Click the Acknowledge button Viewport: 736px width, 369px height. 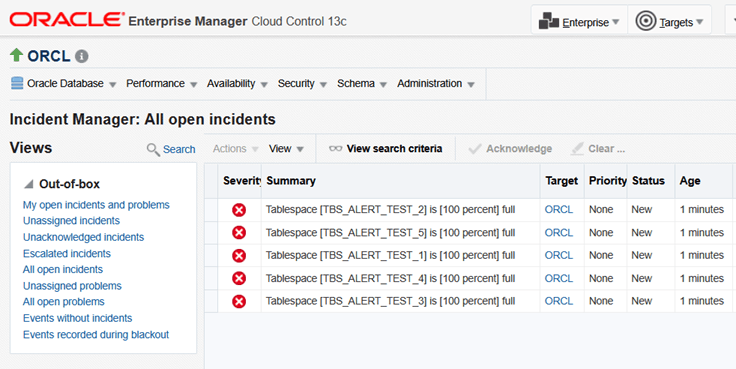click(x=510, y=149)
